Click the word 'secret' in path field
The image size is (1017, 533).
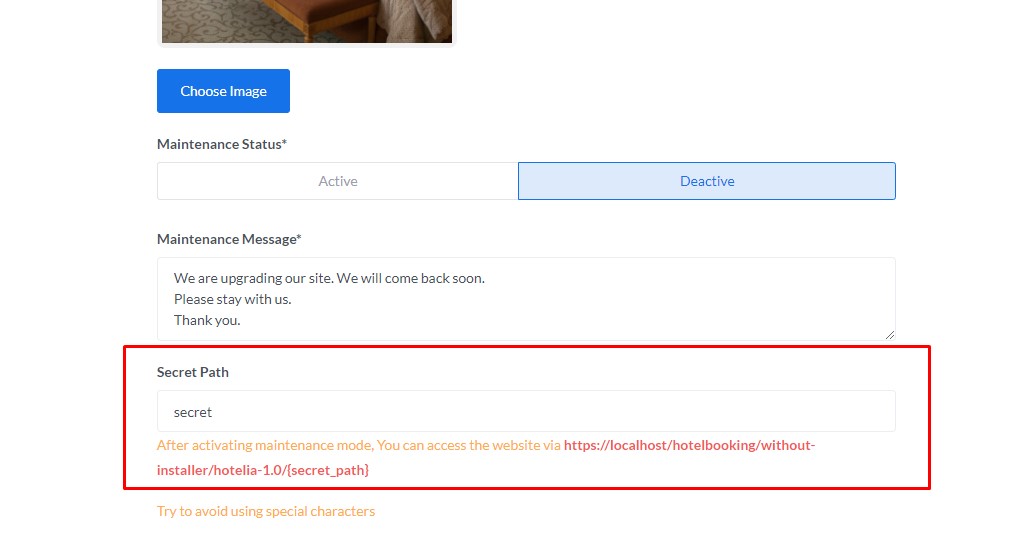(192, 411)
